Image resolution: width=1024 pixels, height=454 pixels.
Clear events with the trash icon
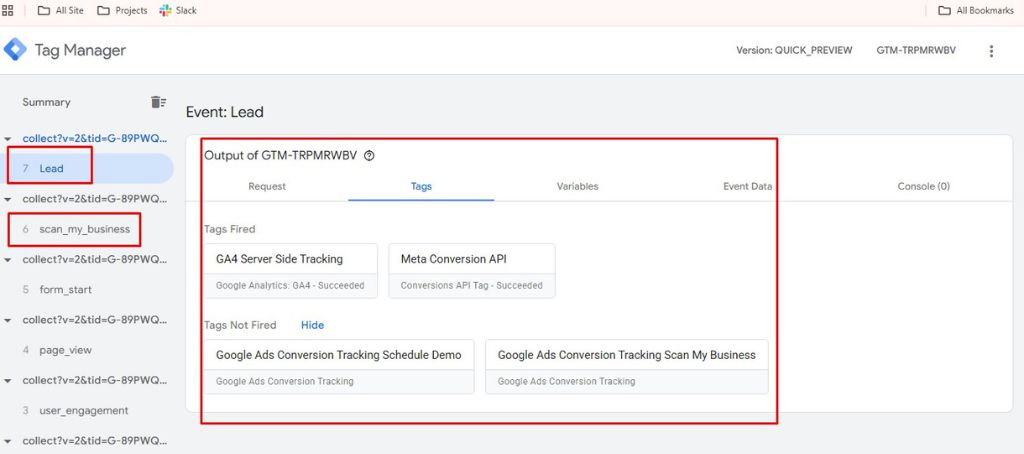[158, 102]
